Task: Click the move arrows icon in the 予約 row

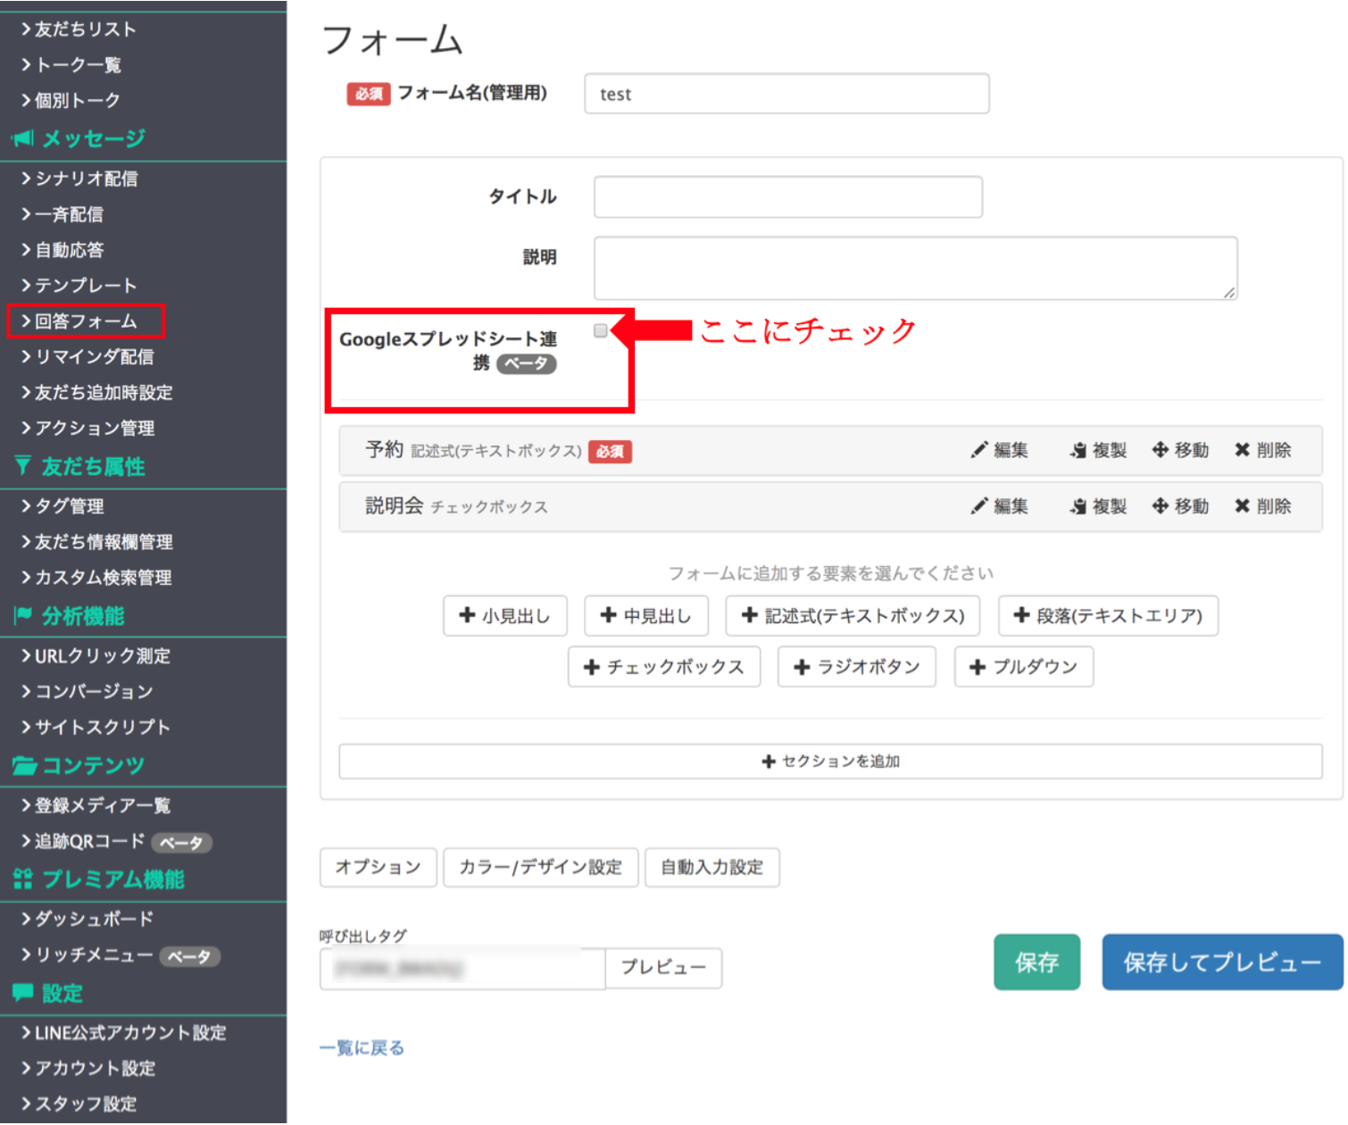Action: click(1160, 450)
